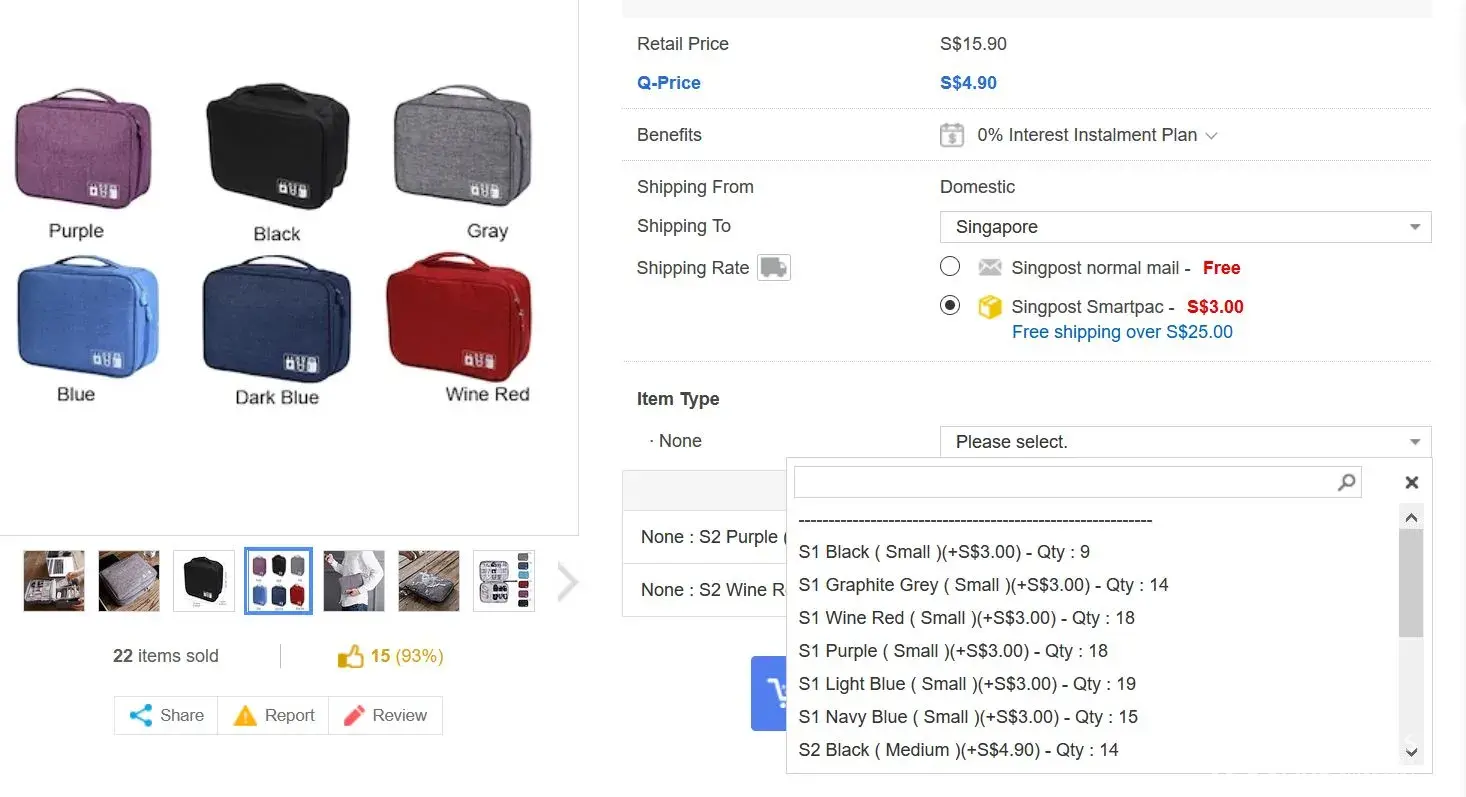This screenshot has width=1466, height=797.
Task: Choose S1 Wine Red Small option
Action: [966, 618]
